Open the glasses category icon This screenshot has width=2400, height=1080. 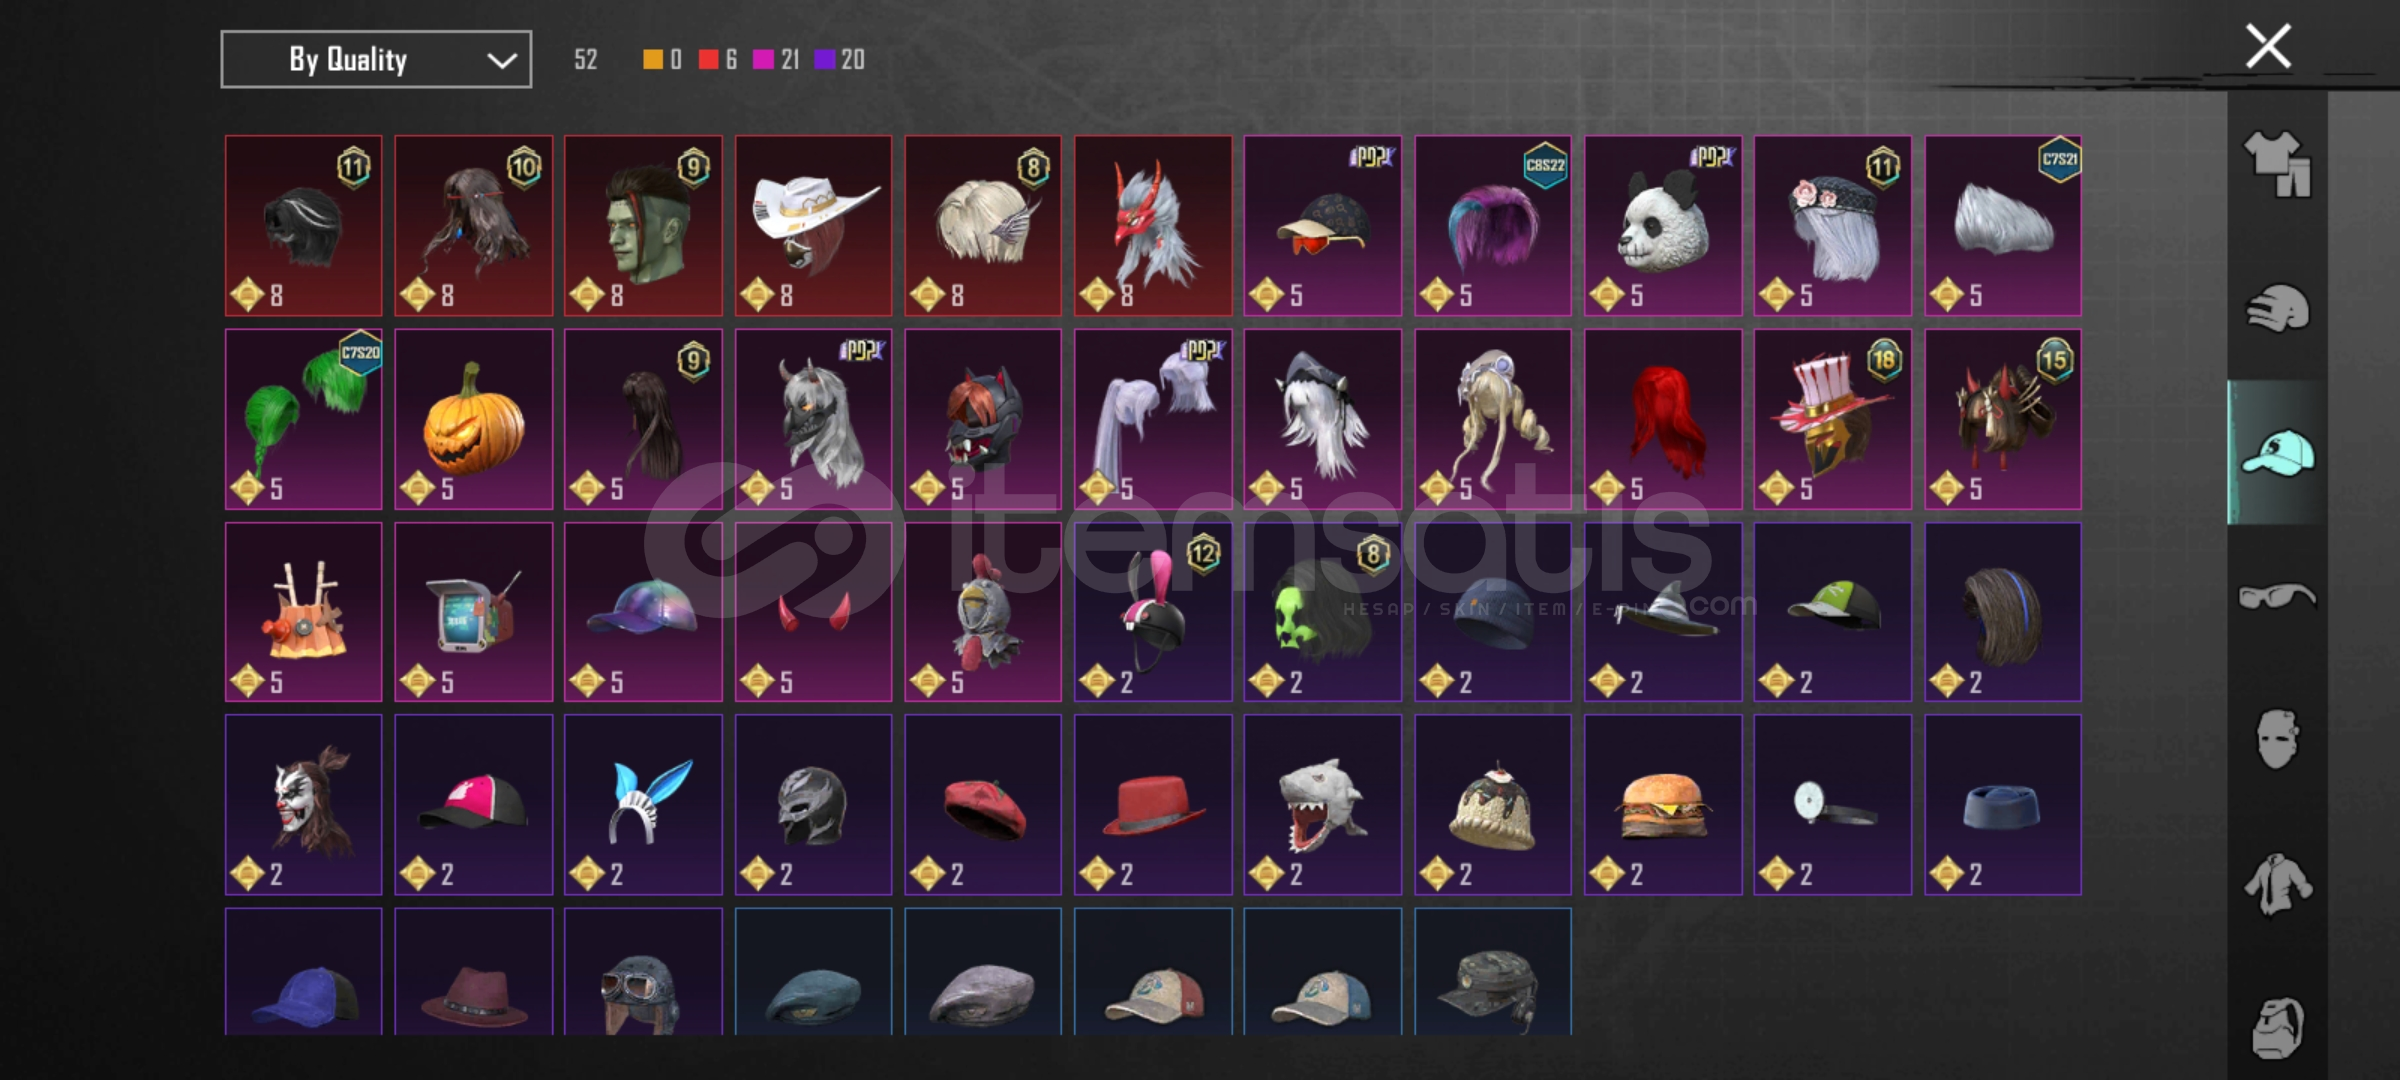pos(2277,596)
